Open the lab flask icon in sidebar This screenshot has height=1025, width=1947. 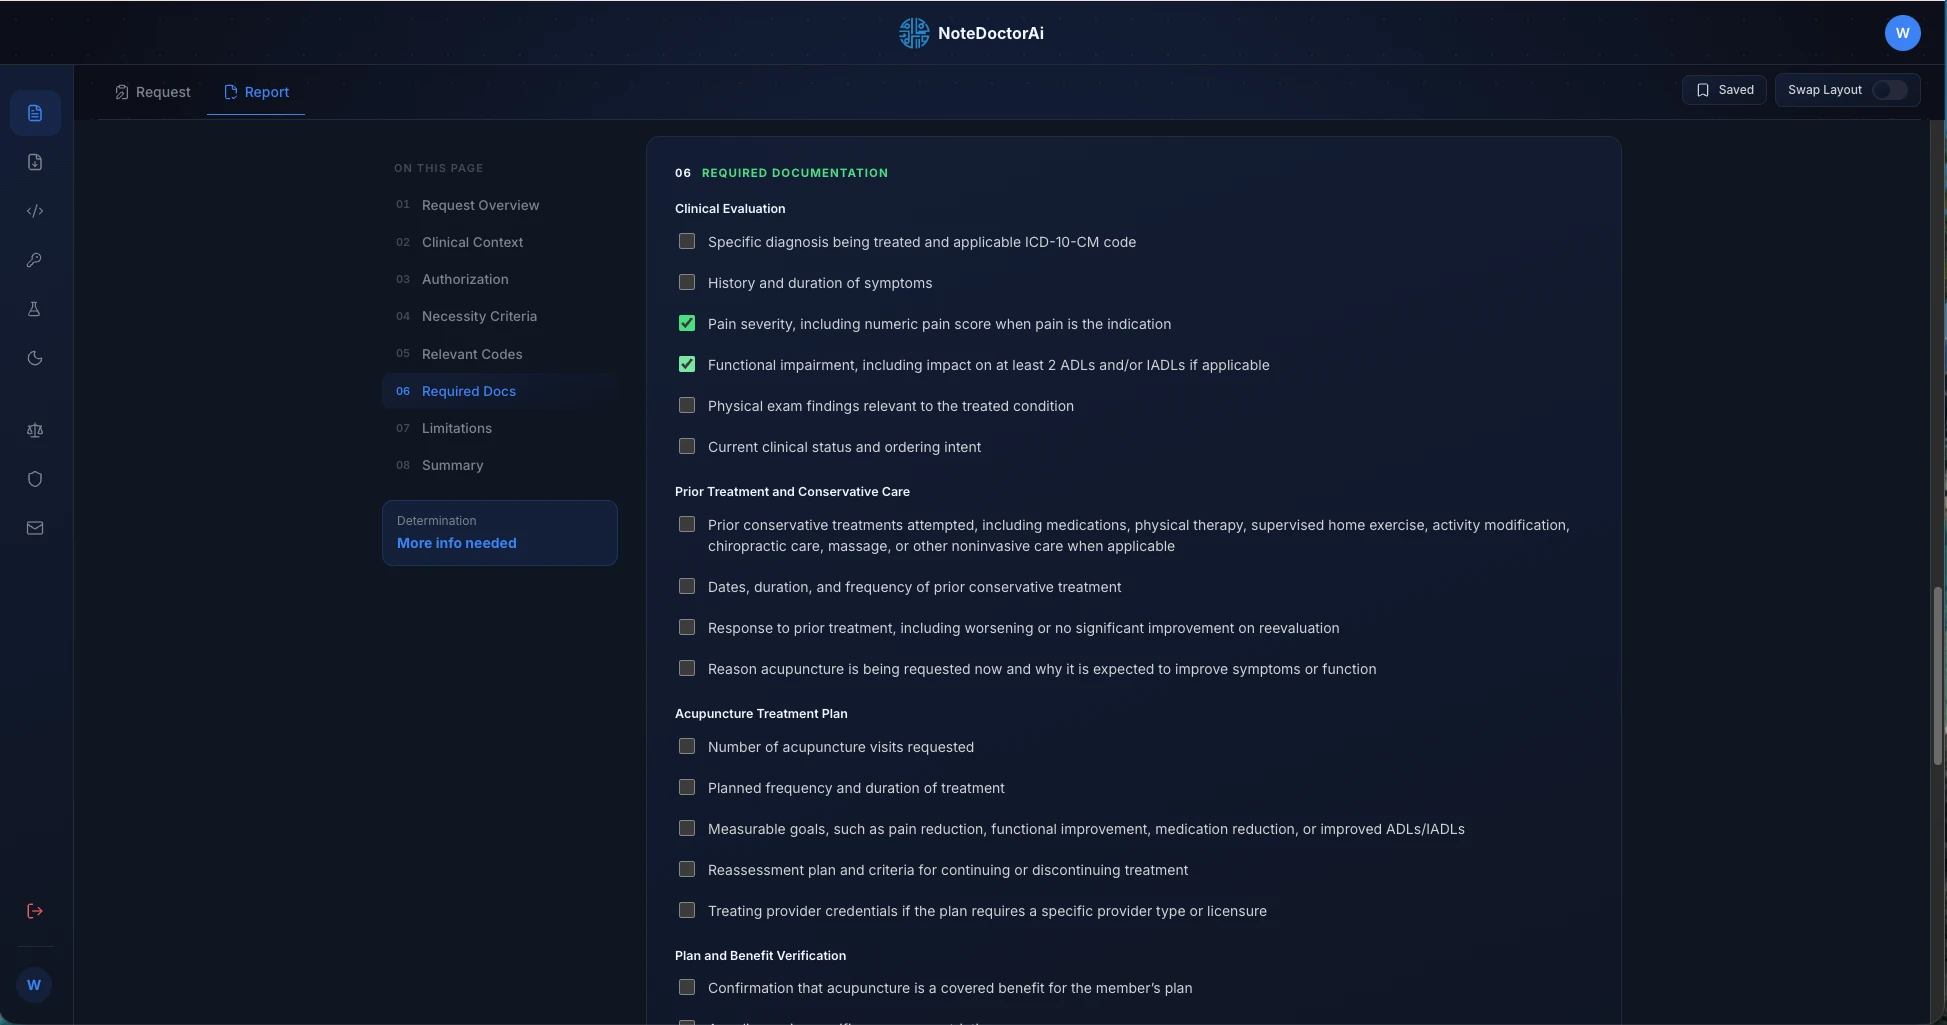[x=35, y=309]
